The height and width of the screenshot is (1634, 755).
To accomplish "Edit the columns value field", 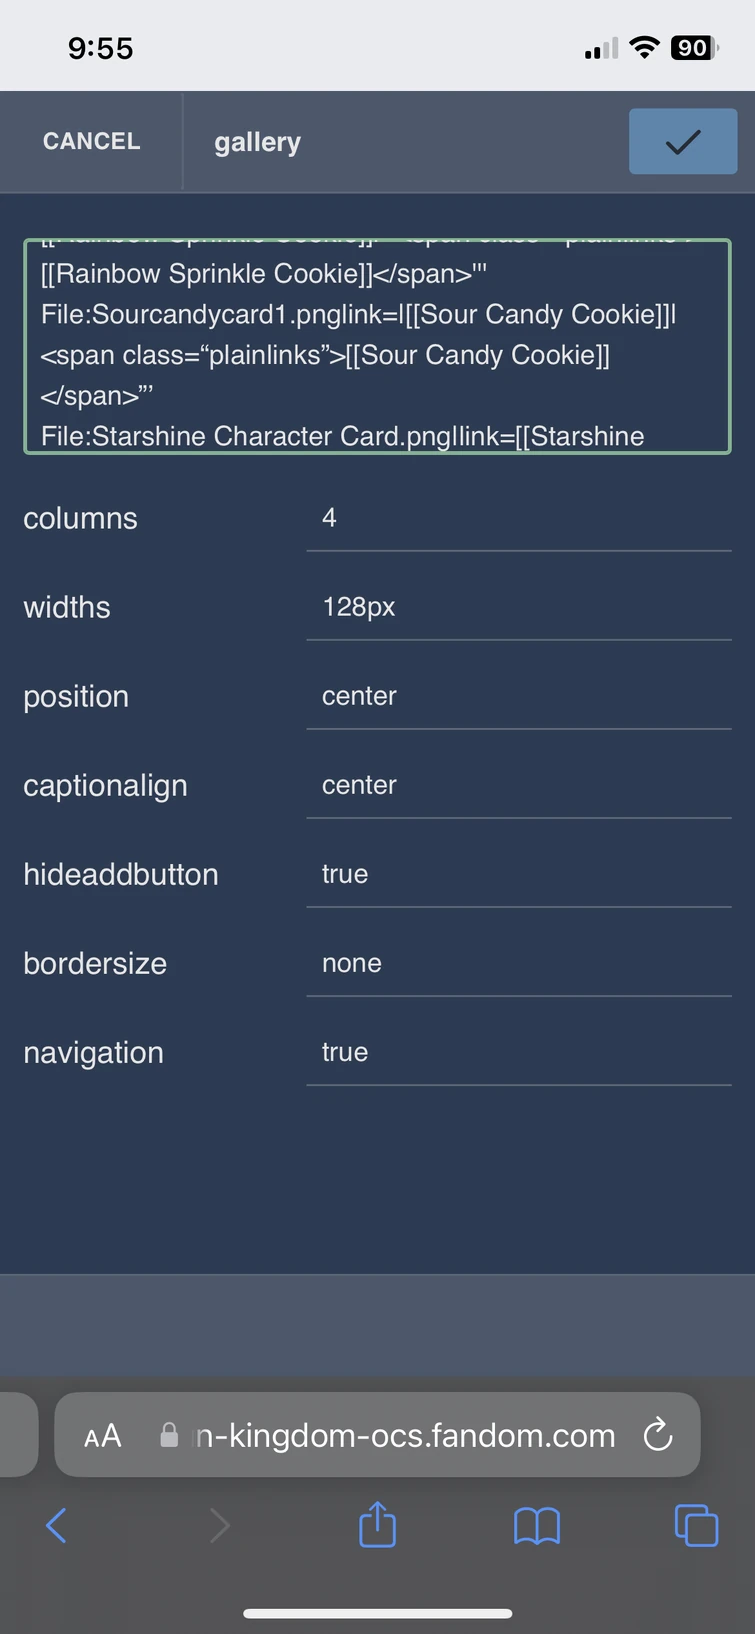I will tap(519, 518).
